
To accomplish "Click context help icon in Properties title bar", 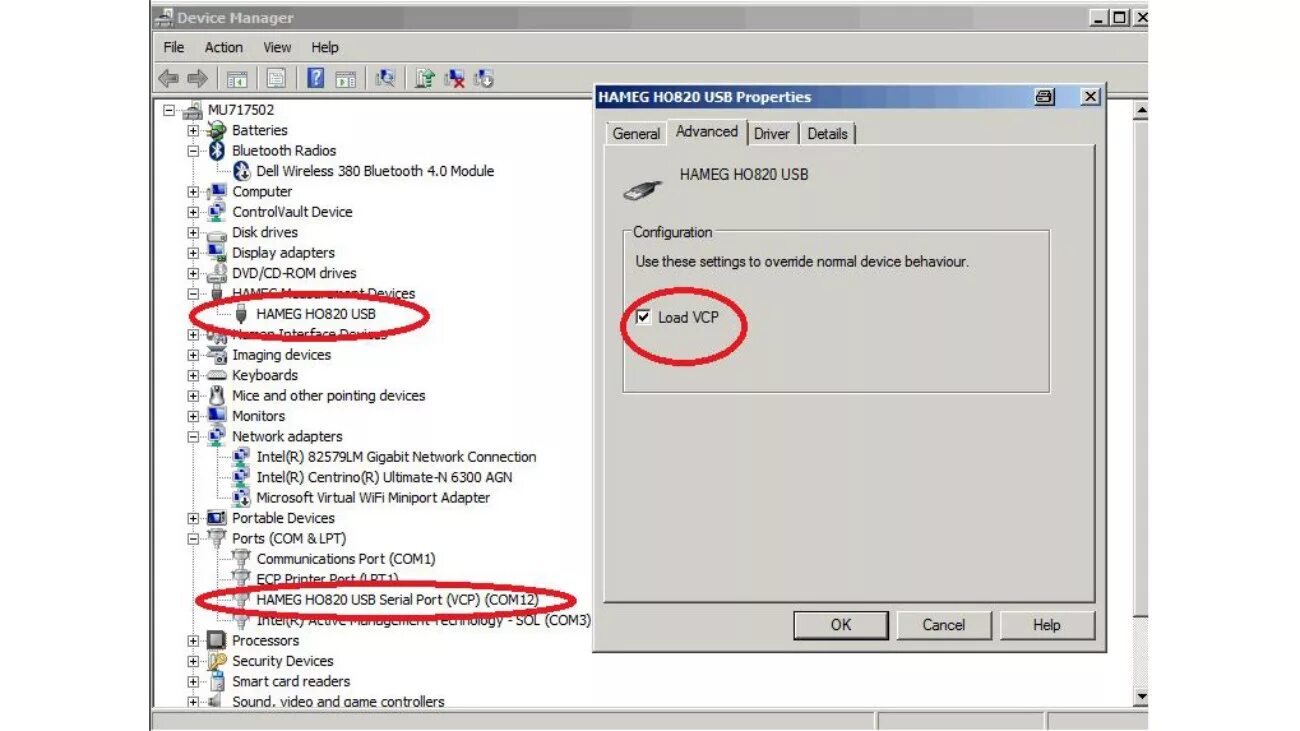I will click(x=1044, y=97).
